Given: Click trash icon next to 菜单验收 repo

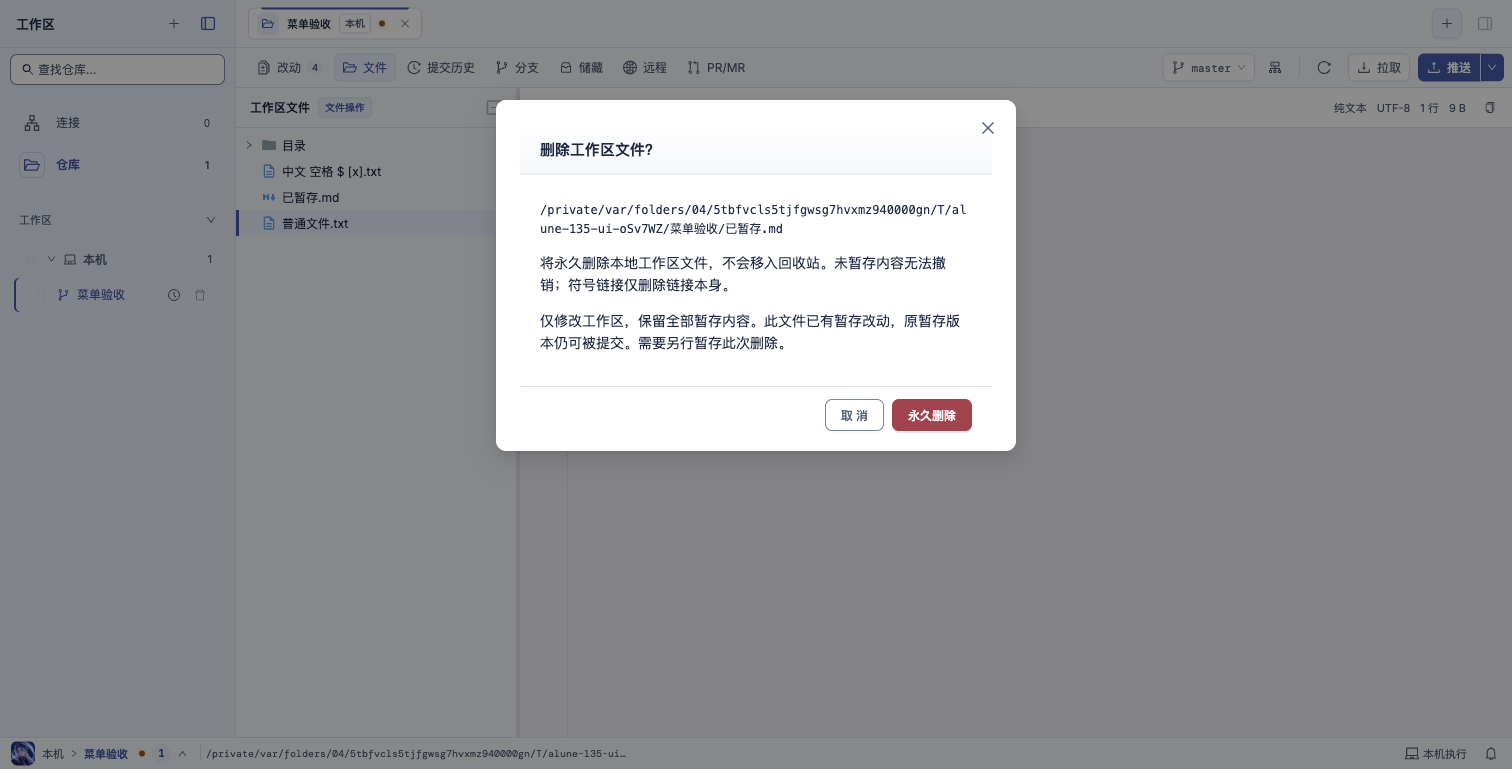Looking at the screenshot, I should (200, 295).
